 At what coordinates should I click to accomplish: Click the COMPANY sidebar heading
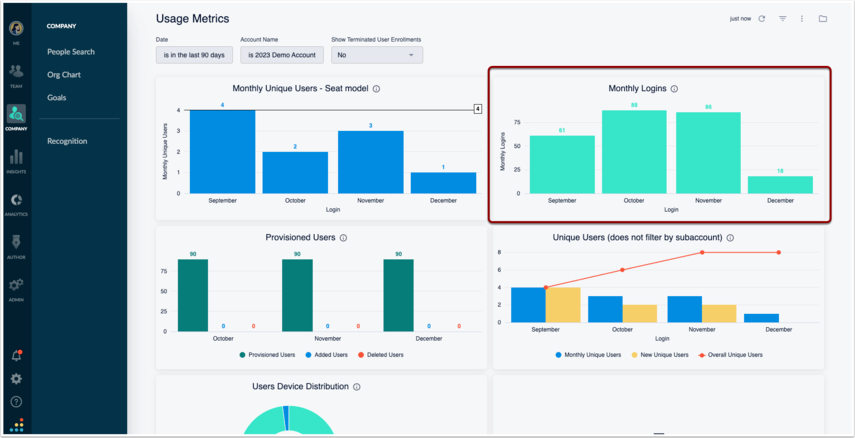tap(62, 26)
